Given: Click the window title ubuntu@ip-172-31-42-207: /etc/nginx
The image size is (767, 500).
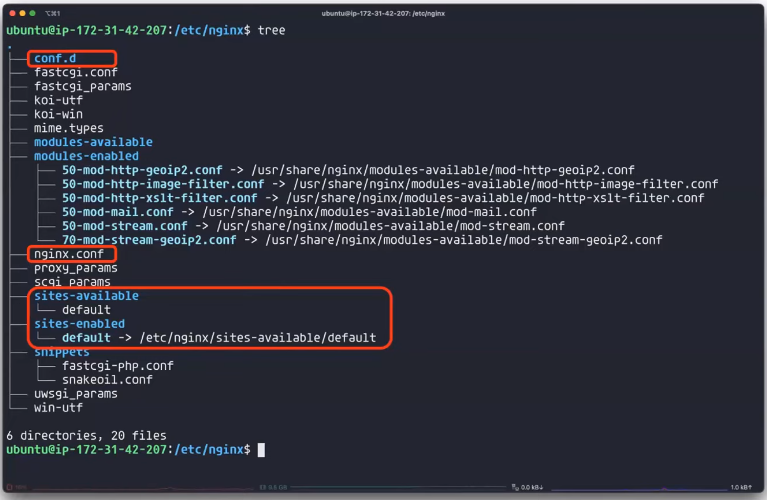Looking at the screenshot, I should click(383, 14).
